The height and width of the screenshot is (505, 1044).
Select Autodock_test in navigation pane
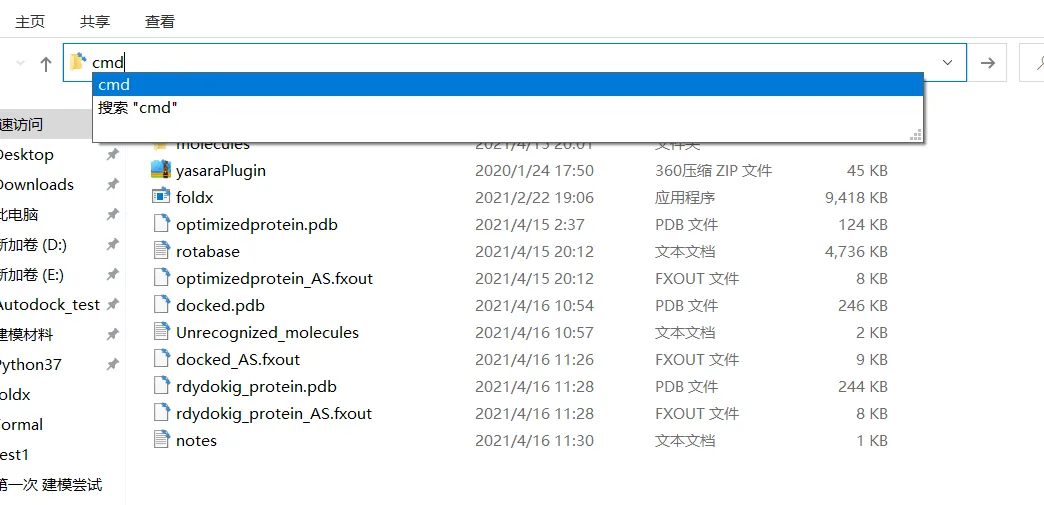coord(50,305)
